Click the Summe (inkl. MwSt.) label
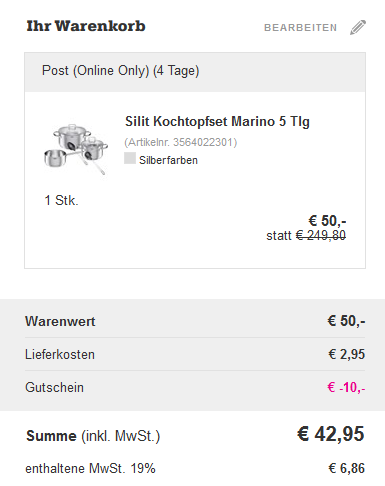 pos(93,436)
